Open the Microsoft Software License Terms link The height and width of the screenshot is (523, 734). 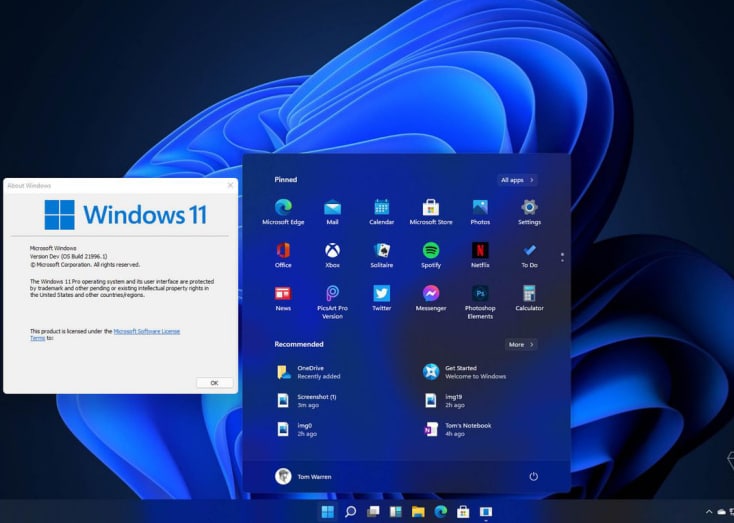click(147, 331)
